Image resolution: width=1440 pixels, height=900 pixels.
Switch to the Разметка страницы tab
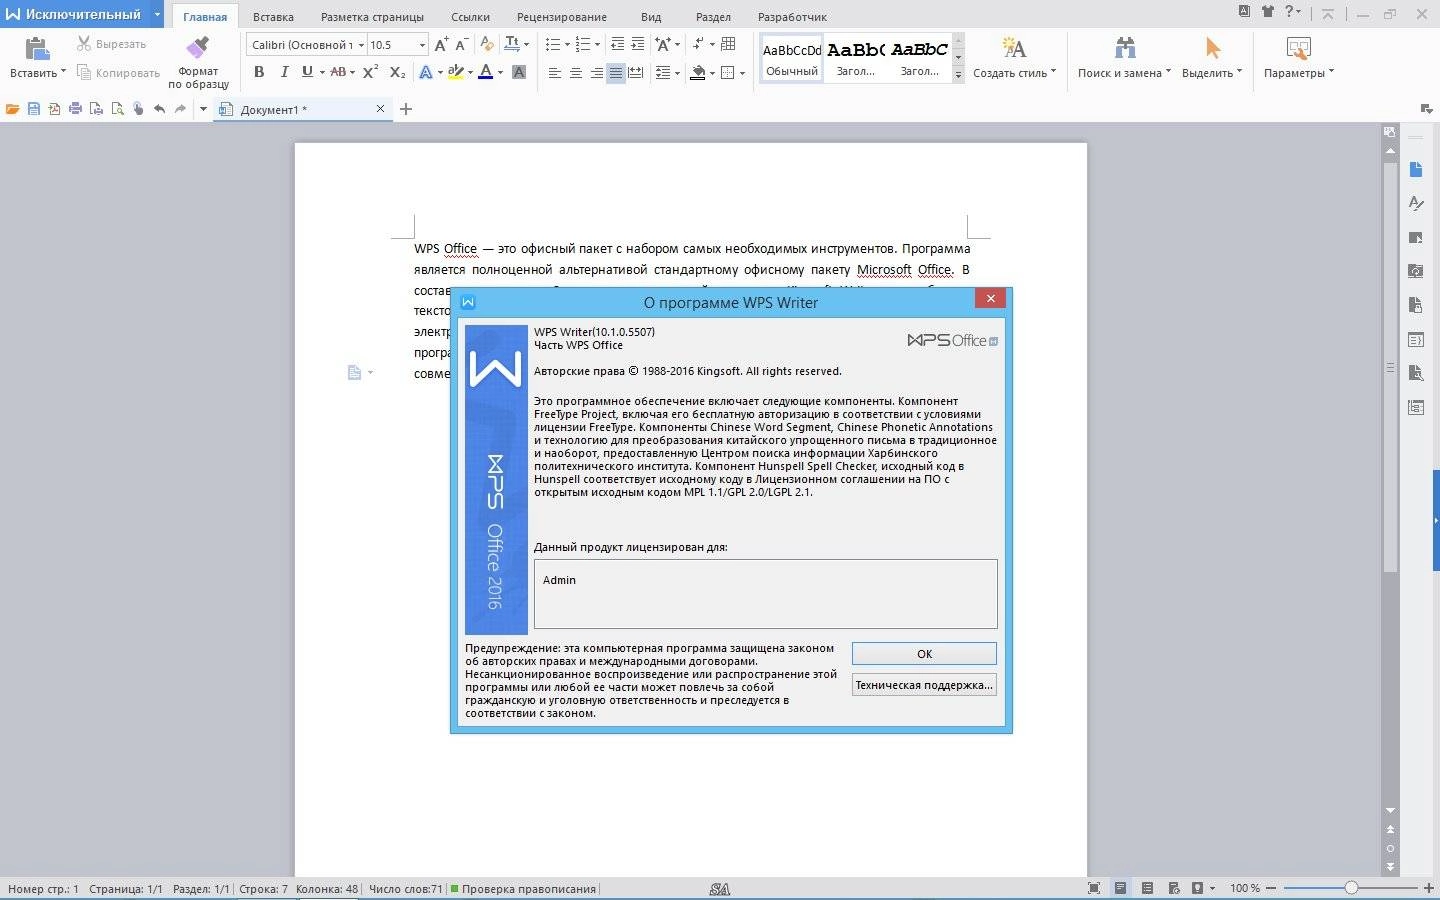(x=372, y=17)
